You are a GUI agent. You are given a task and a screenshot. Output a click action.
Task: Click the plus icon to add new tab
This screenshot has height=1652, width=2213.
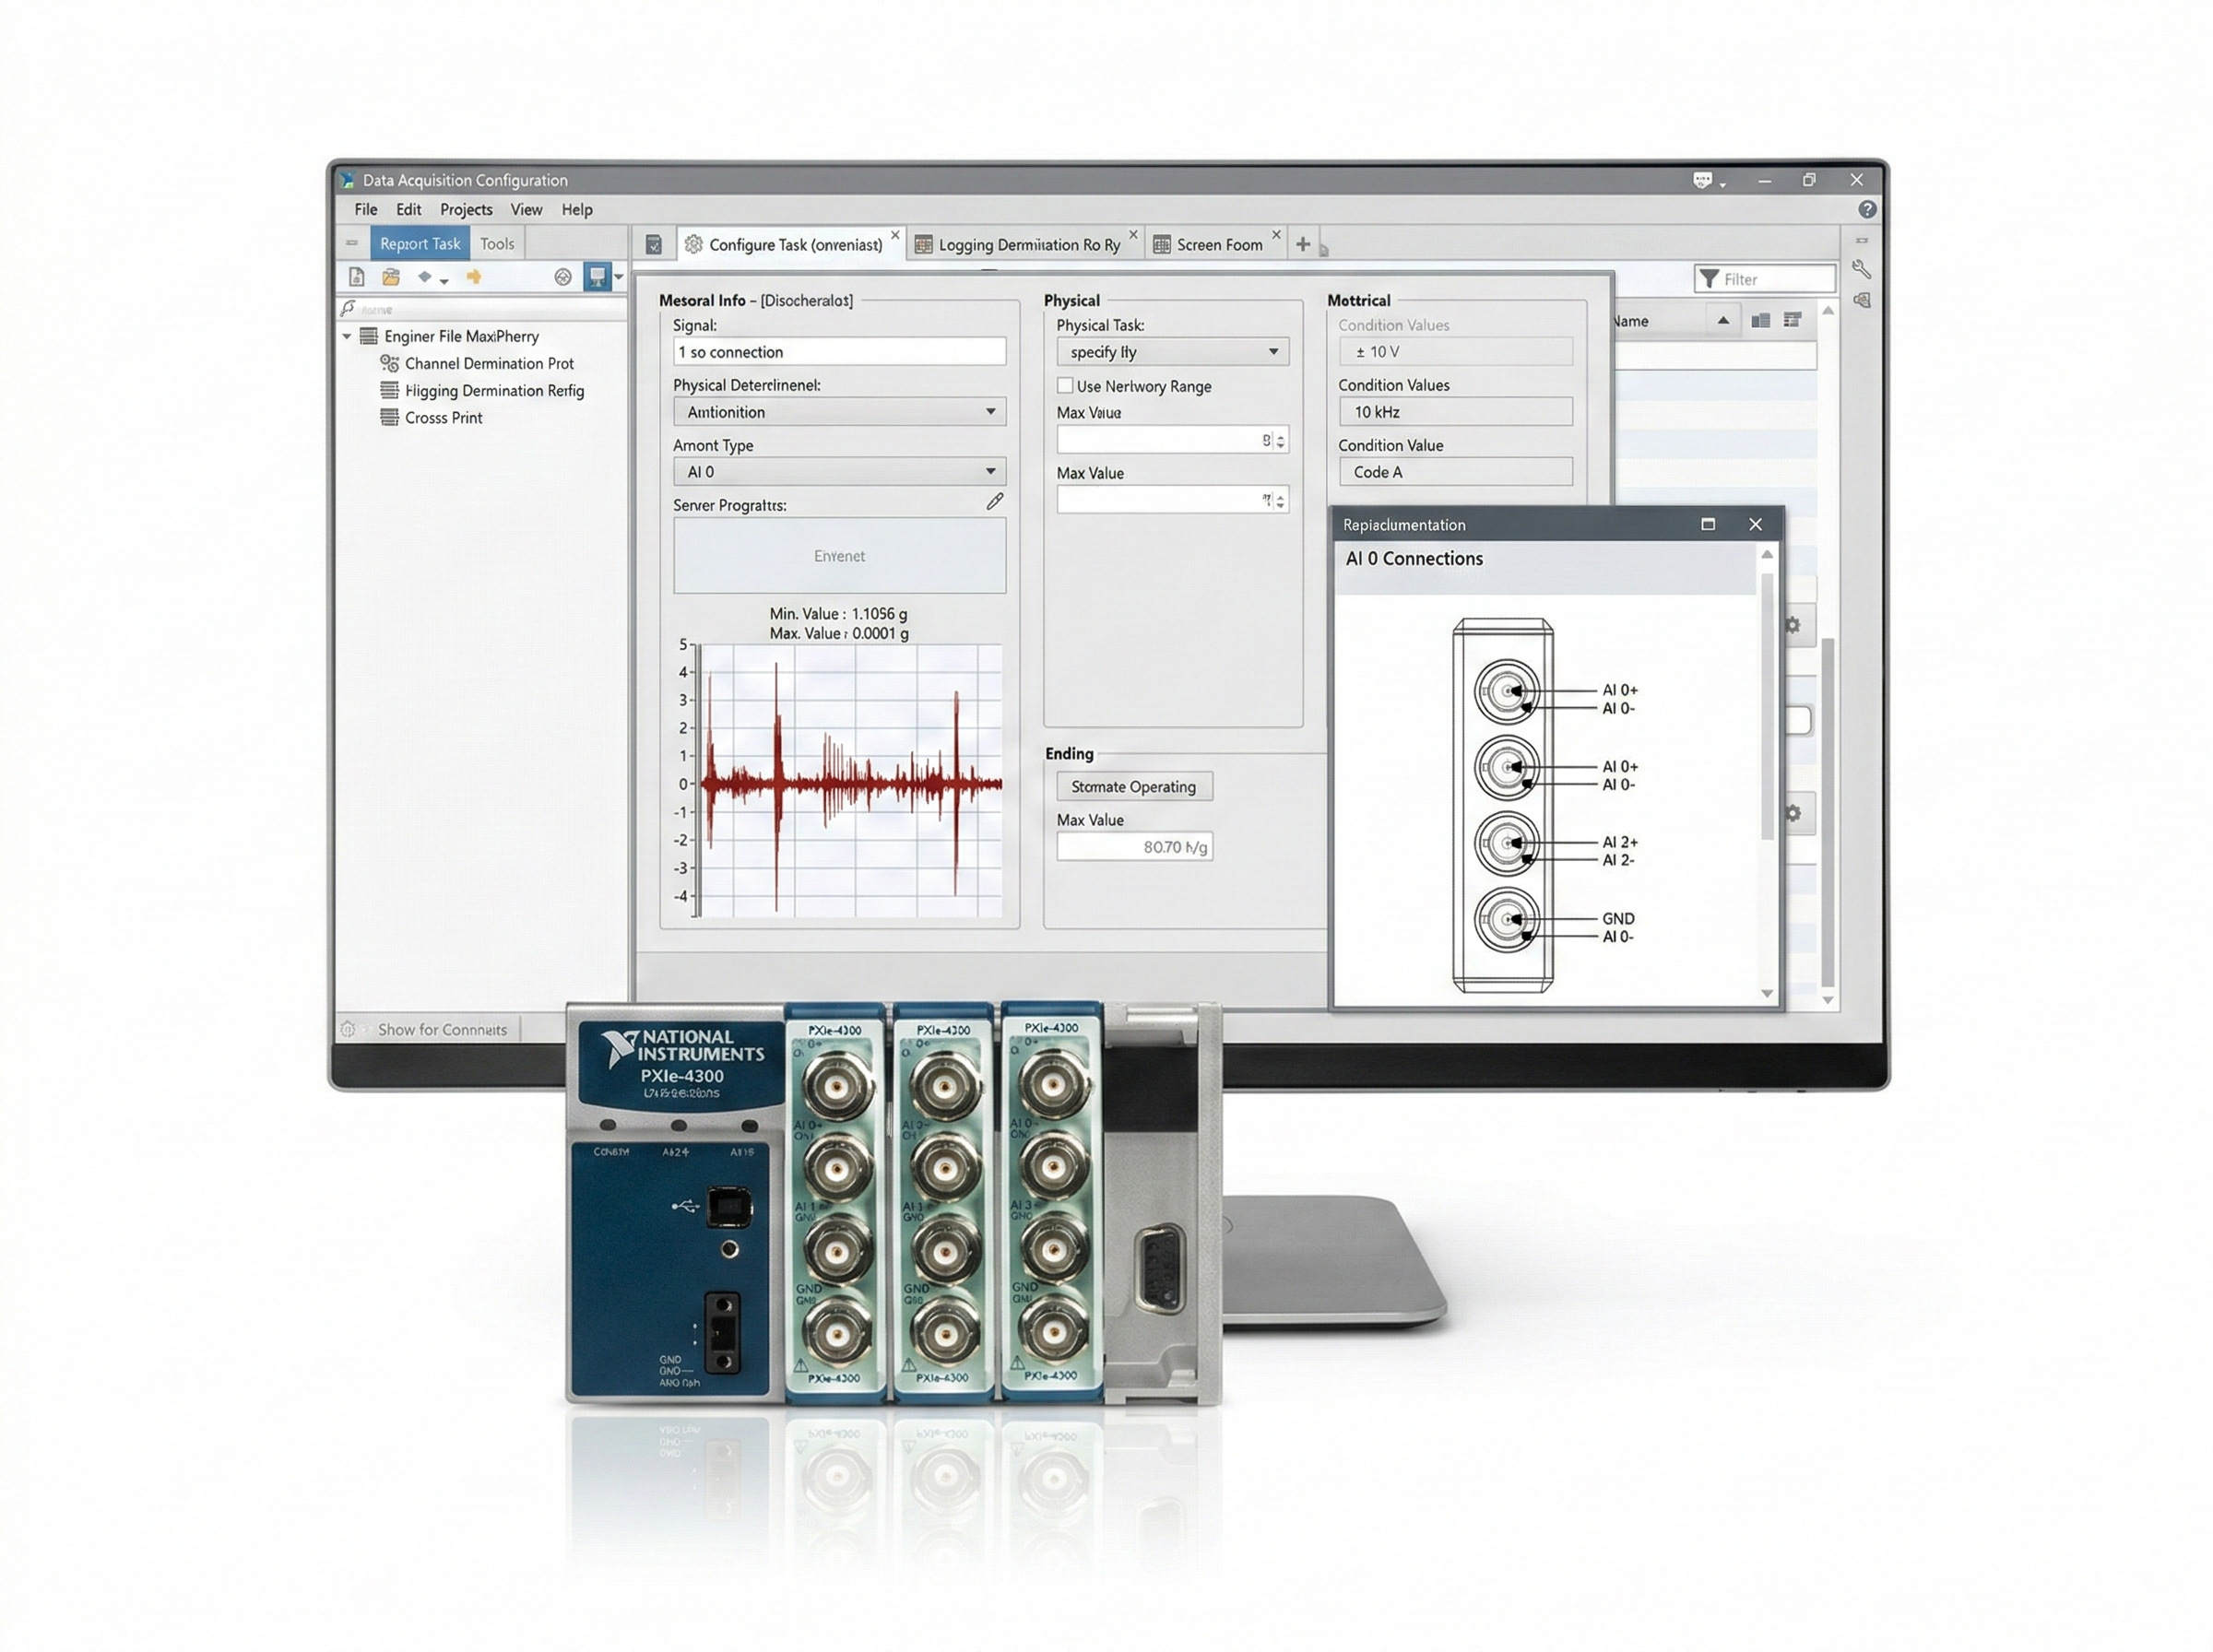pyautogui.click(x=1302, y=244)
